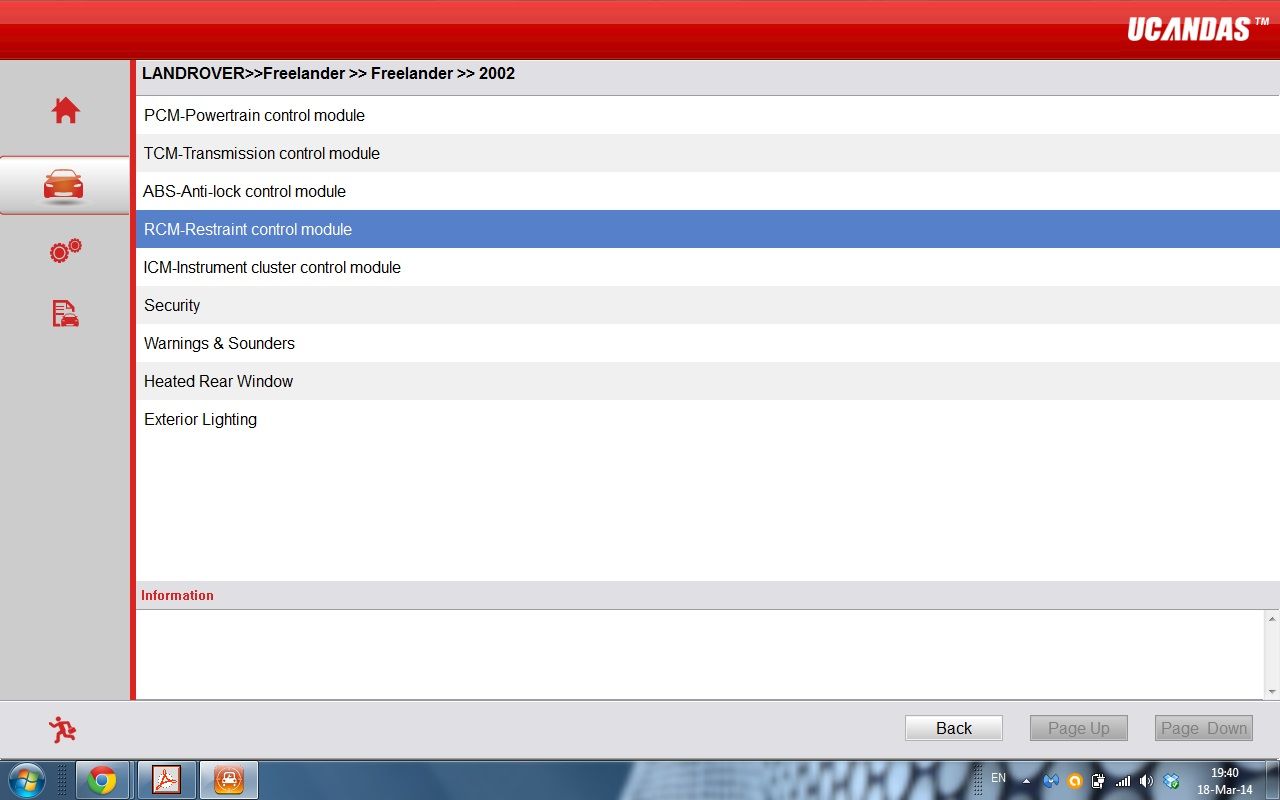The image size is (1280, 800).
Task: Click the orange circular tray icon
Action: 1075,781
